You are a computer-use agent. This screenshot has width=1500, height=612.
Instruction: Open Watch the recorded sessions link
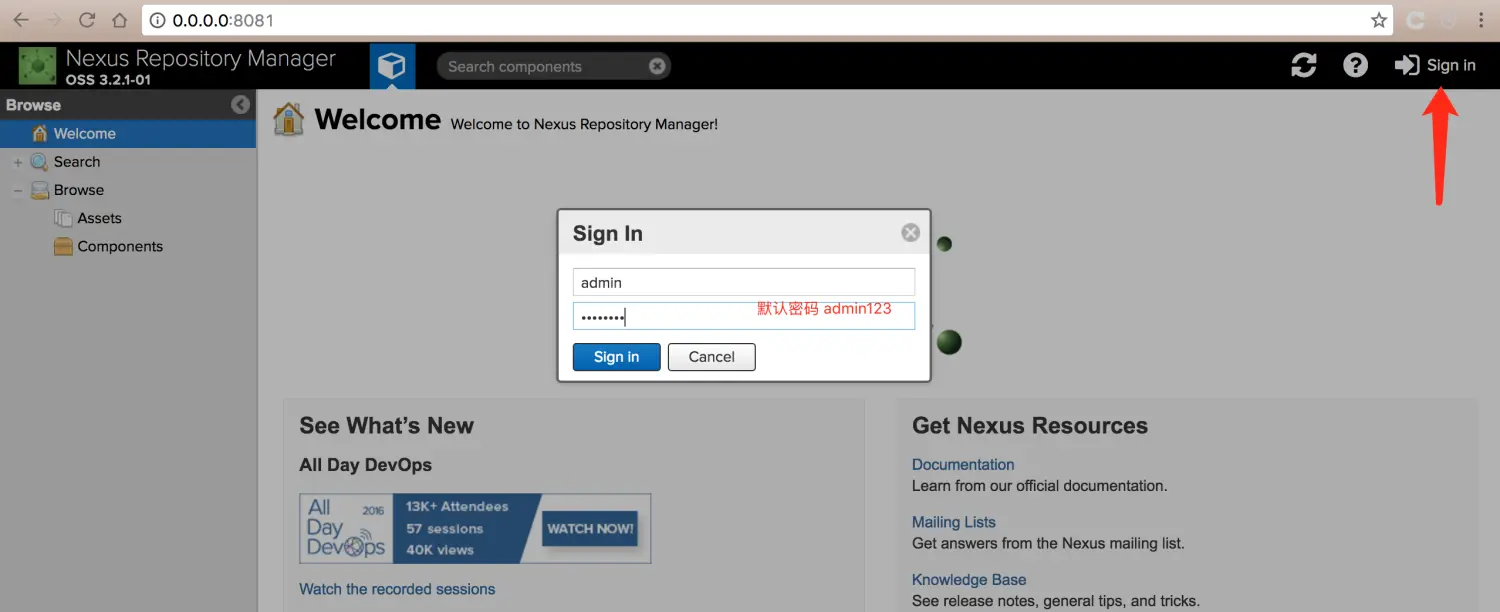click(397, 589)
